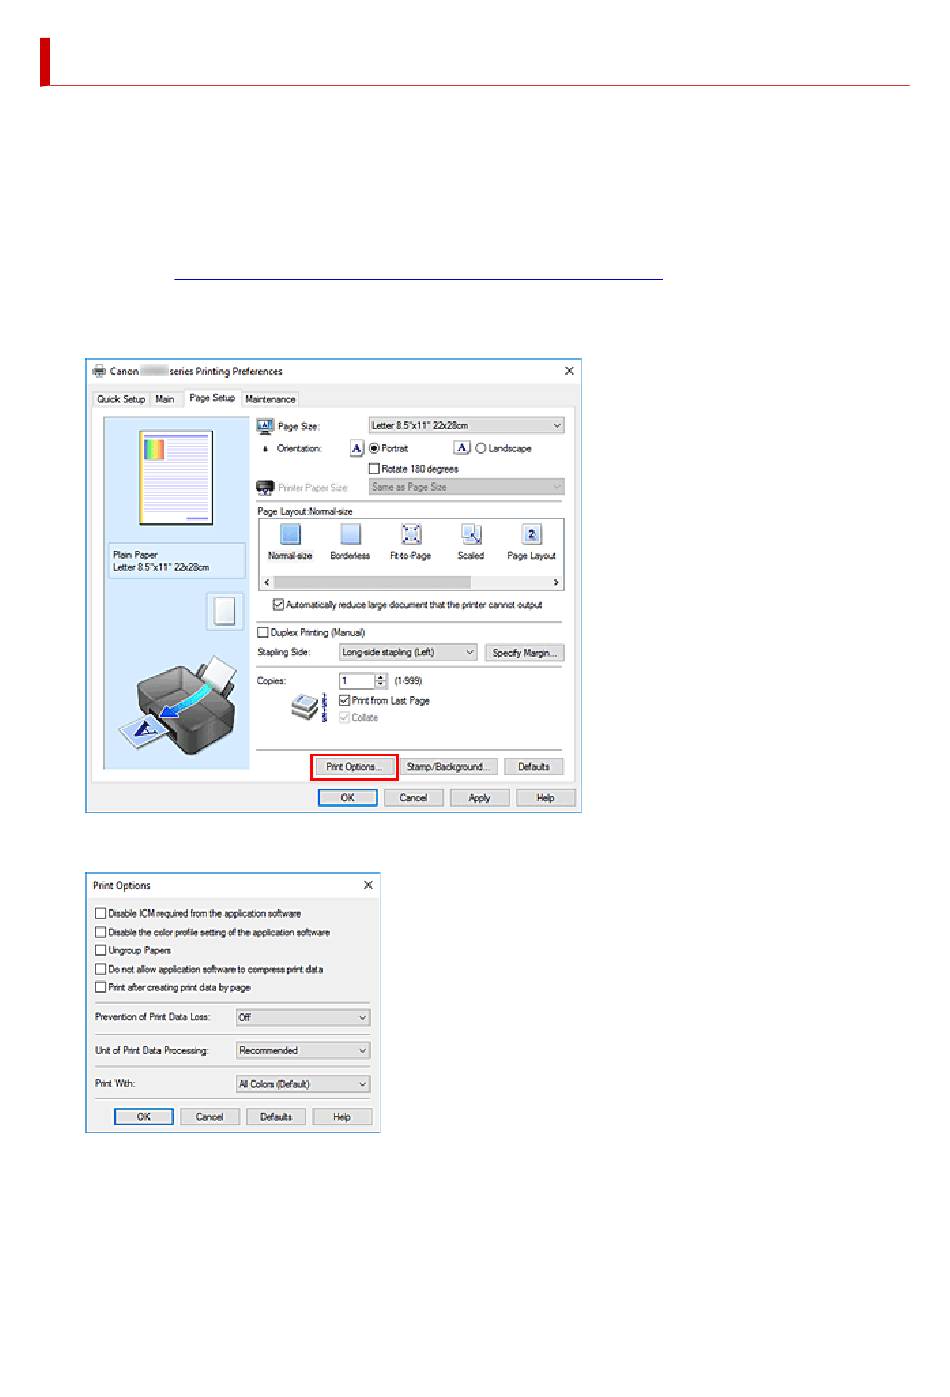Screen dimensions: 950x1397
Task: Open the Stamp/Background dialog button
Action: click(446, 767)
